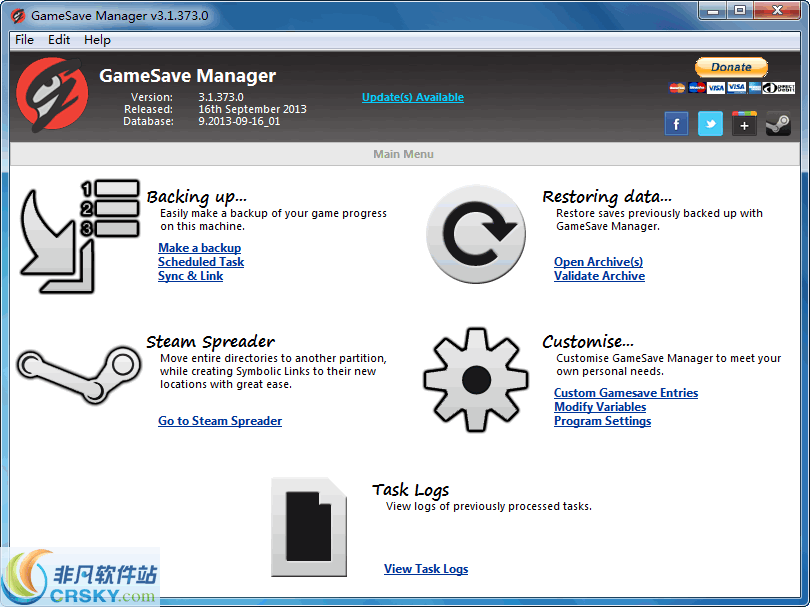This screenshot has width=810, height=607.
Task: Open Scheduled Task
Action: [x=200, y=261]
